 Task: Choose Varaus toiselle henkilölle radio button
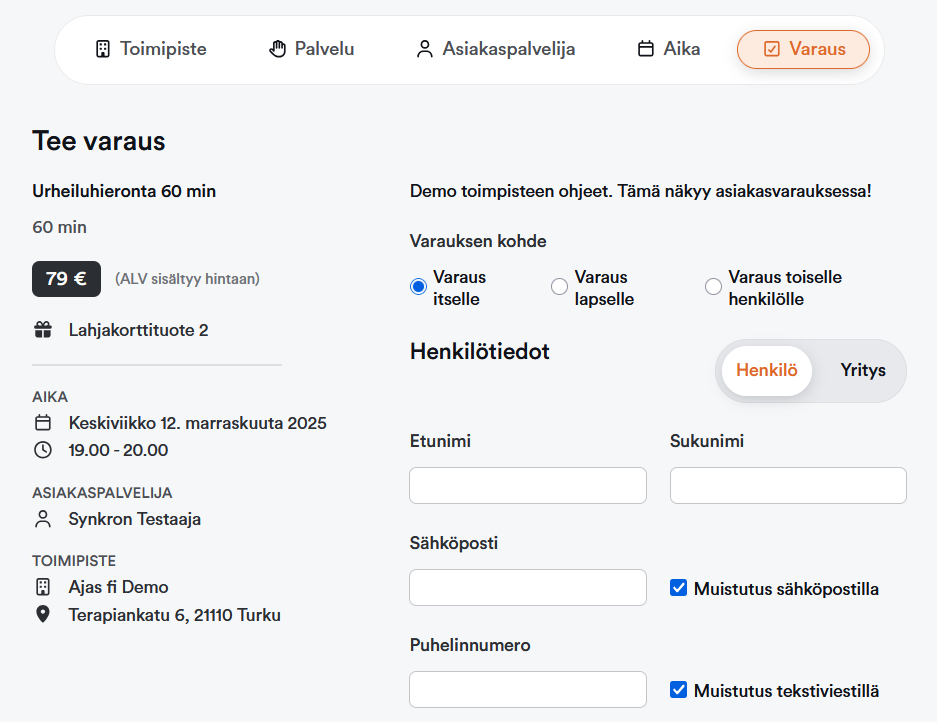pyautogui.click(x=713, y=287)
